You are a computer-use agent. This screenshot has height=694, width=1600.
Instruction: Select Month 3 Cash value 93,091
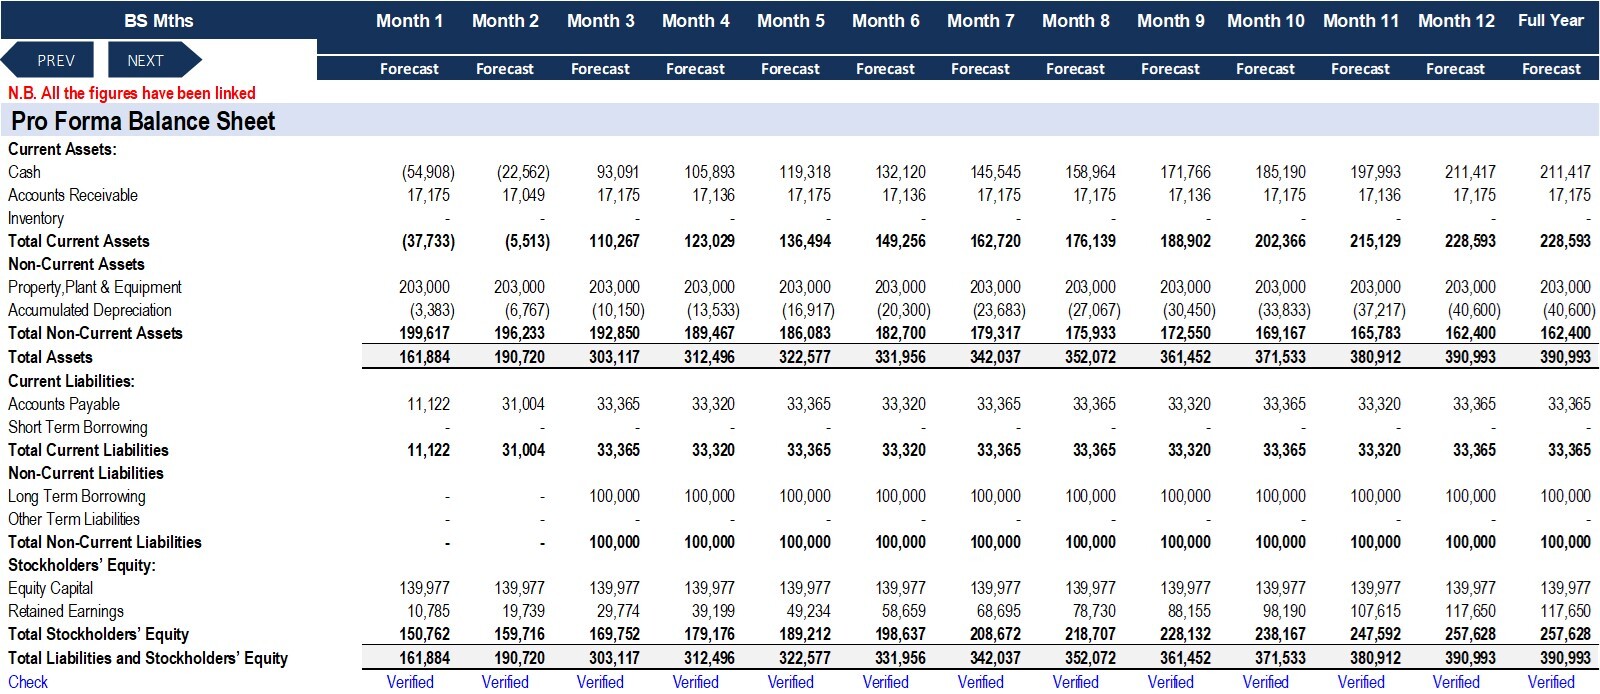618,172
